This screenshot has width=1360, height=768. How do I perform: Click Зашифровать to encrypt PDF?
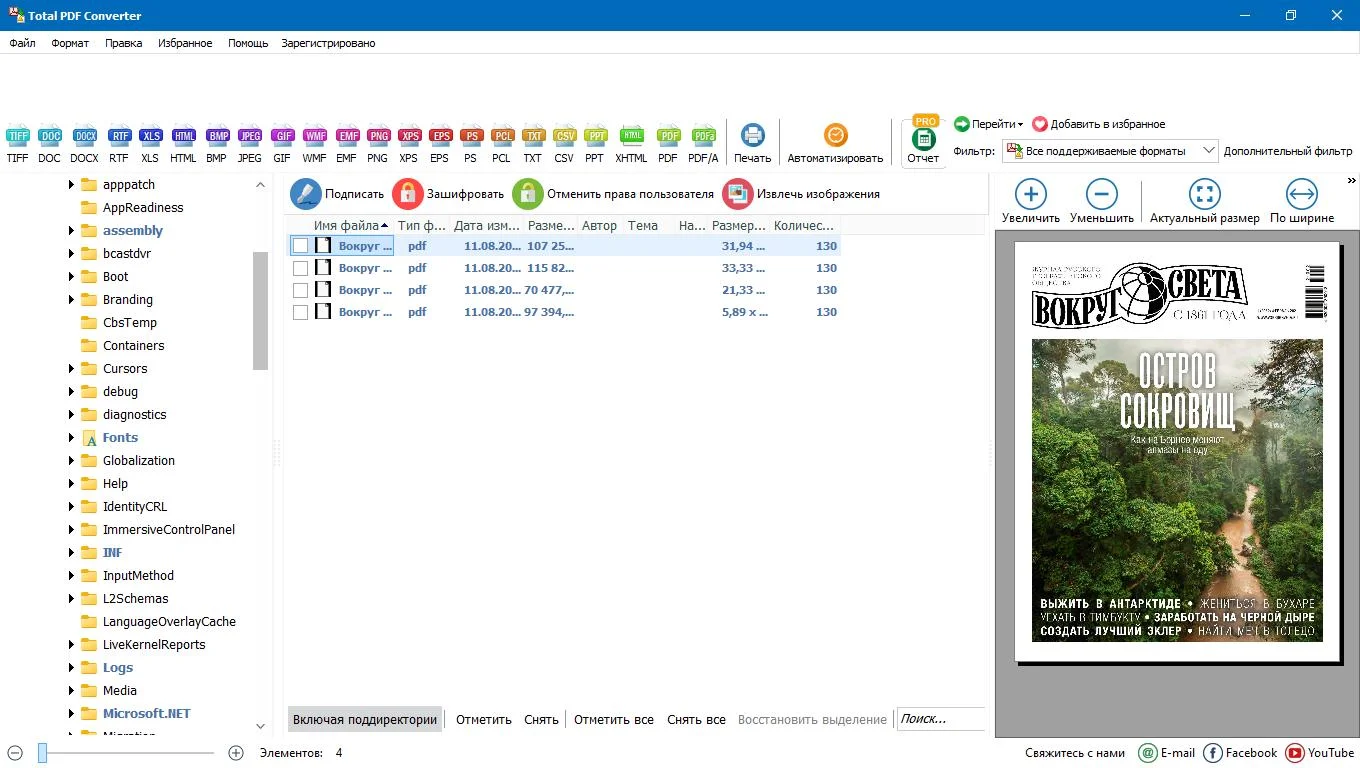pos(449,194)
